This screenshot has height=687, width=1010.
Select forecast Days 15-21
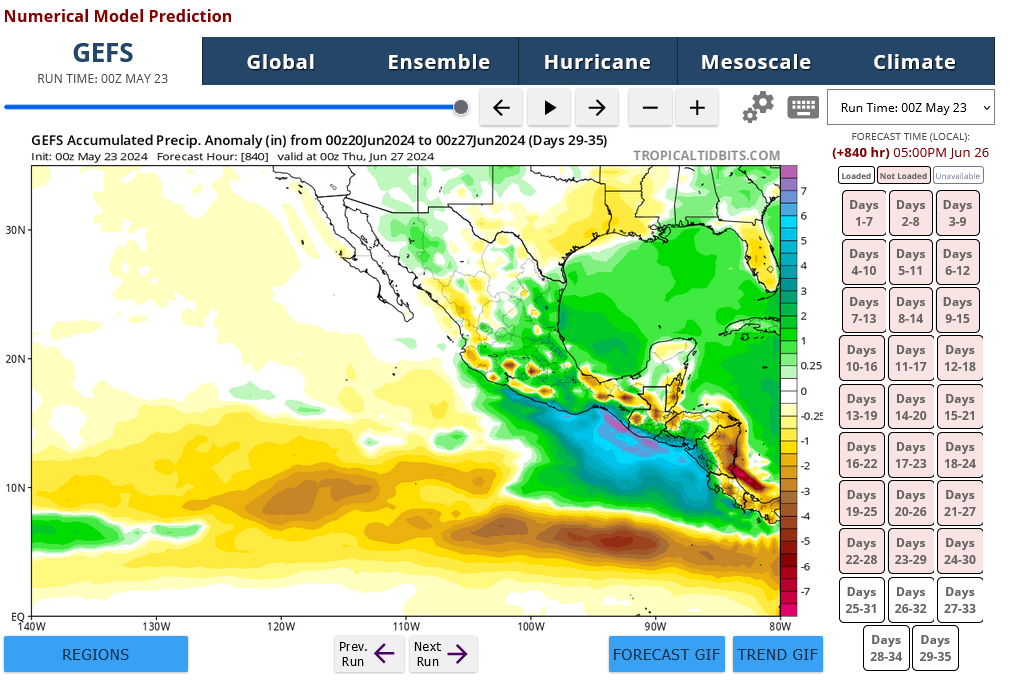coord(960,408)
